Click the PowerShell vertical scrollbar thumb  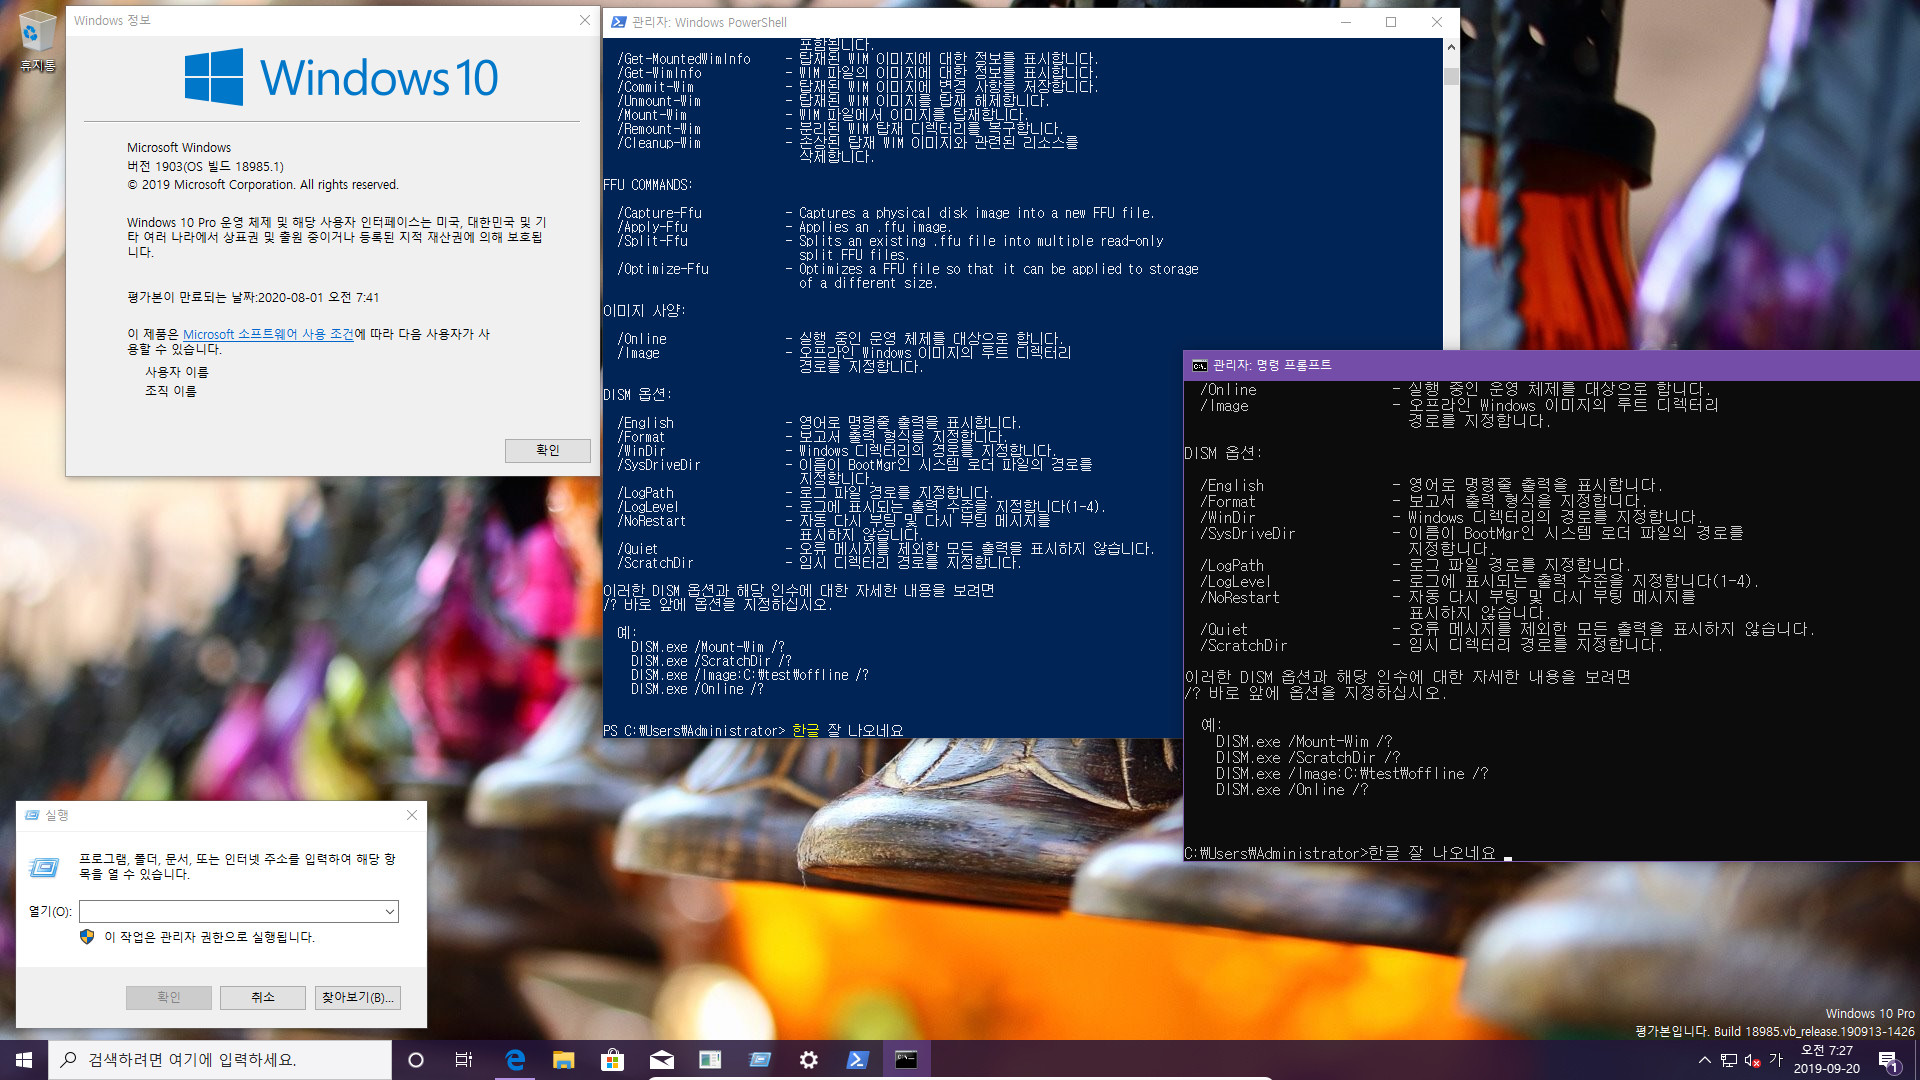click(1451, 77)
